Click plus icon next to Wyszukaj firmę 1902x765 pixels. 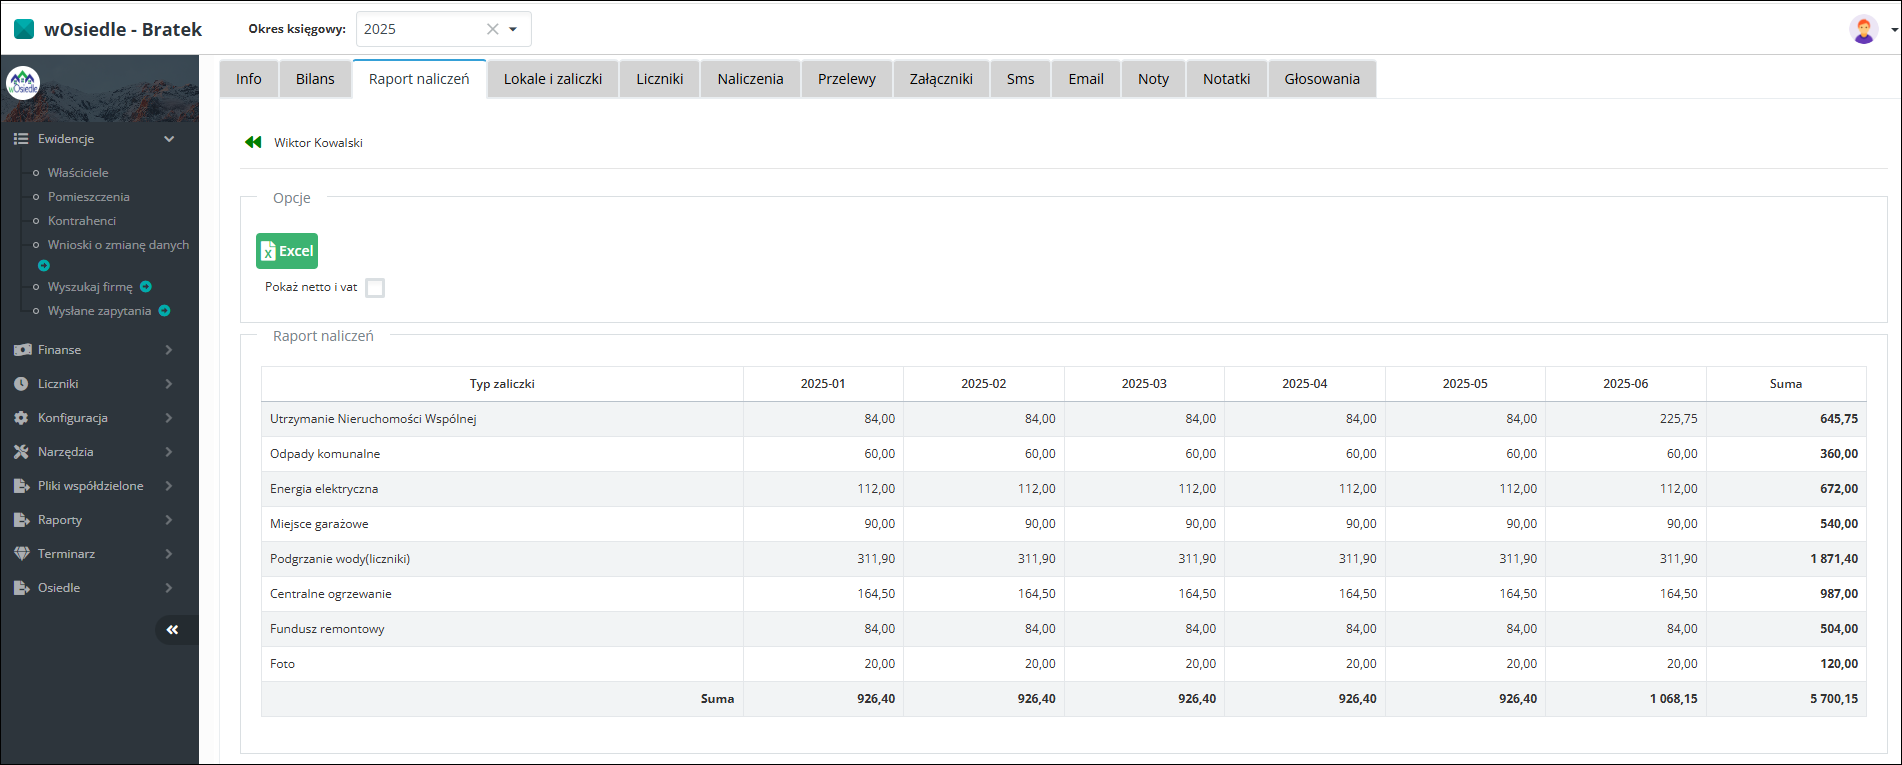tap(146, 287)
